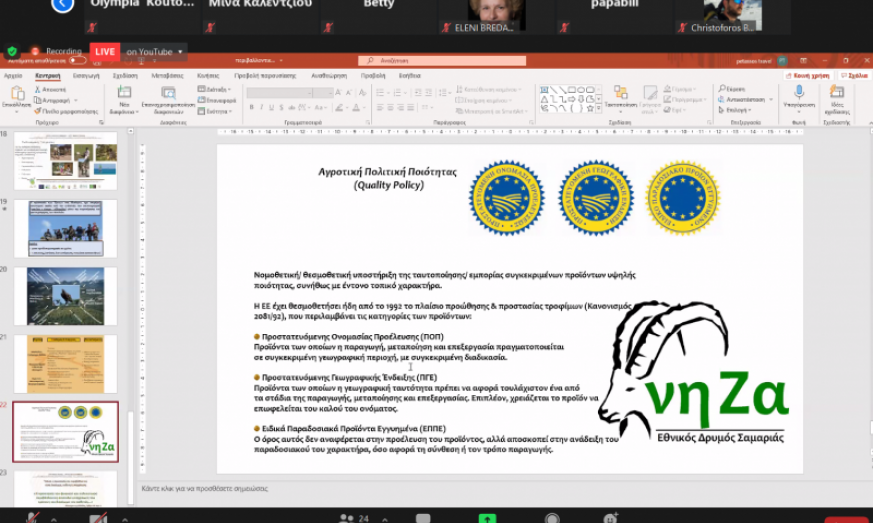Go back with the blue arrow button

tap(62, 4)
